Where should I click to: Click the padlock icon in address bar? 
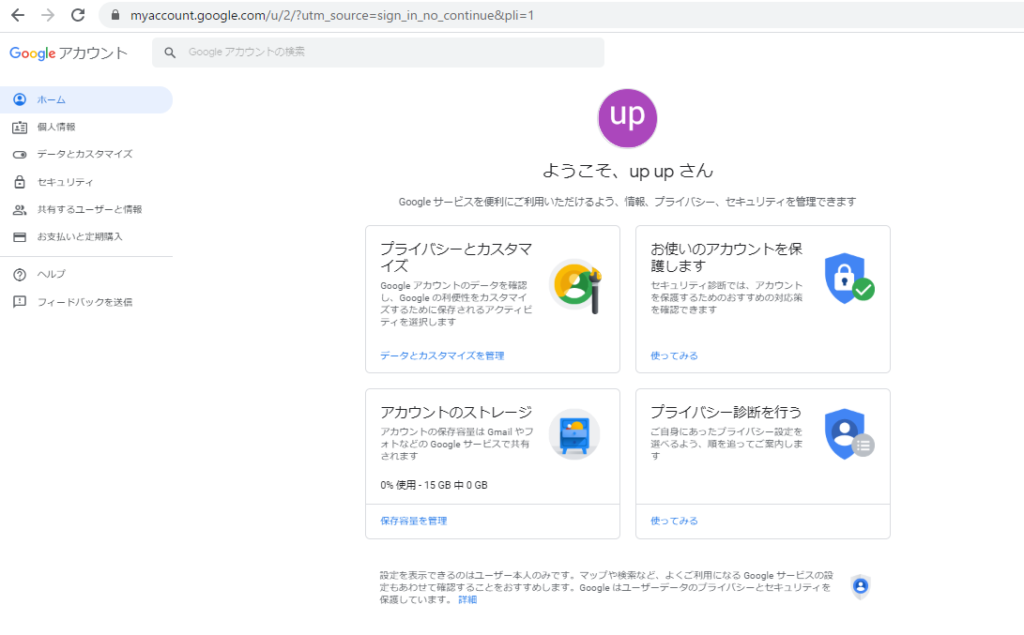point(116,15)
